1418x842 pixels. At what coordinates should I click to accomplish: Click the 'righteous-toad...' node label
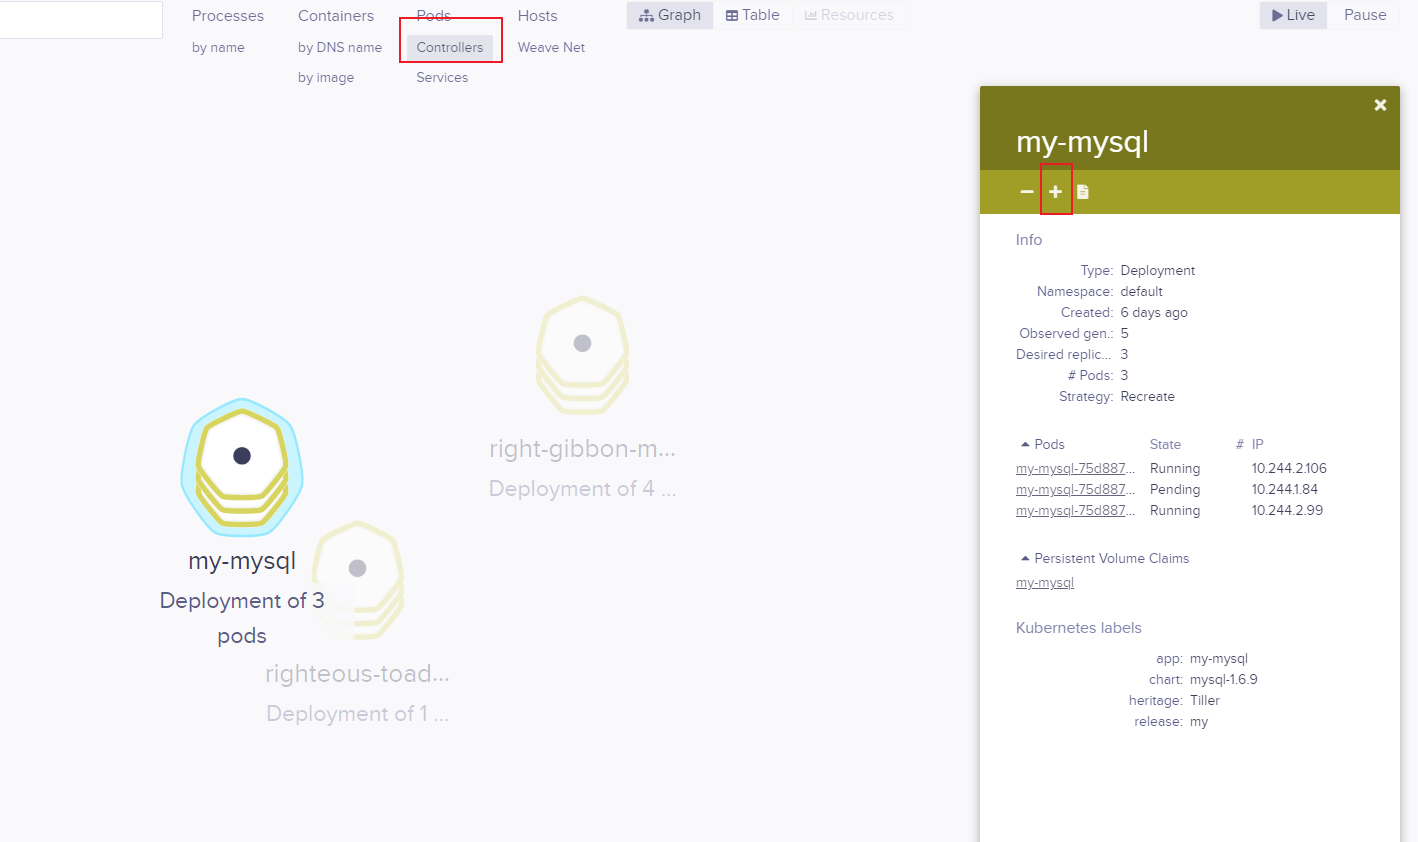click(358, 674)
